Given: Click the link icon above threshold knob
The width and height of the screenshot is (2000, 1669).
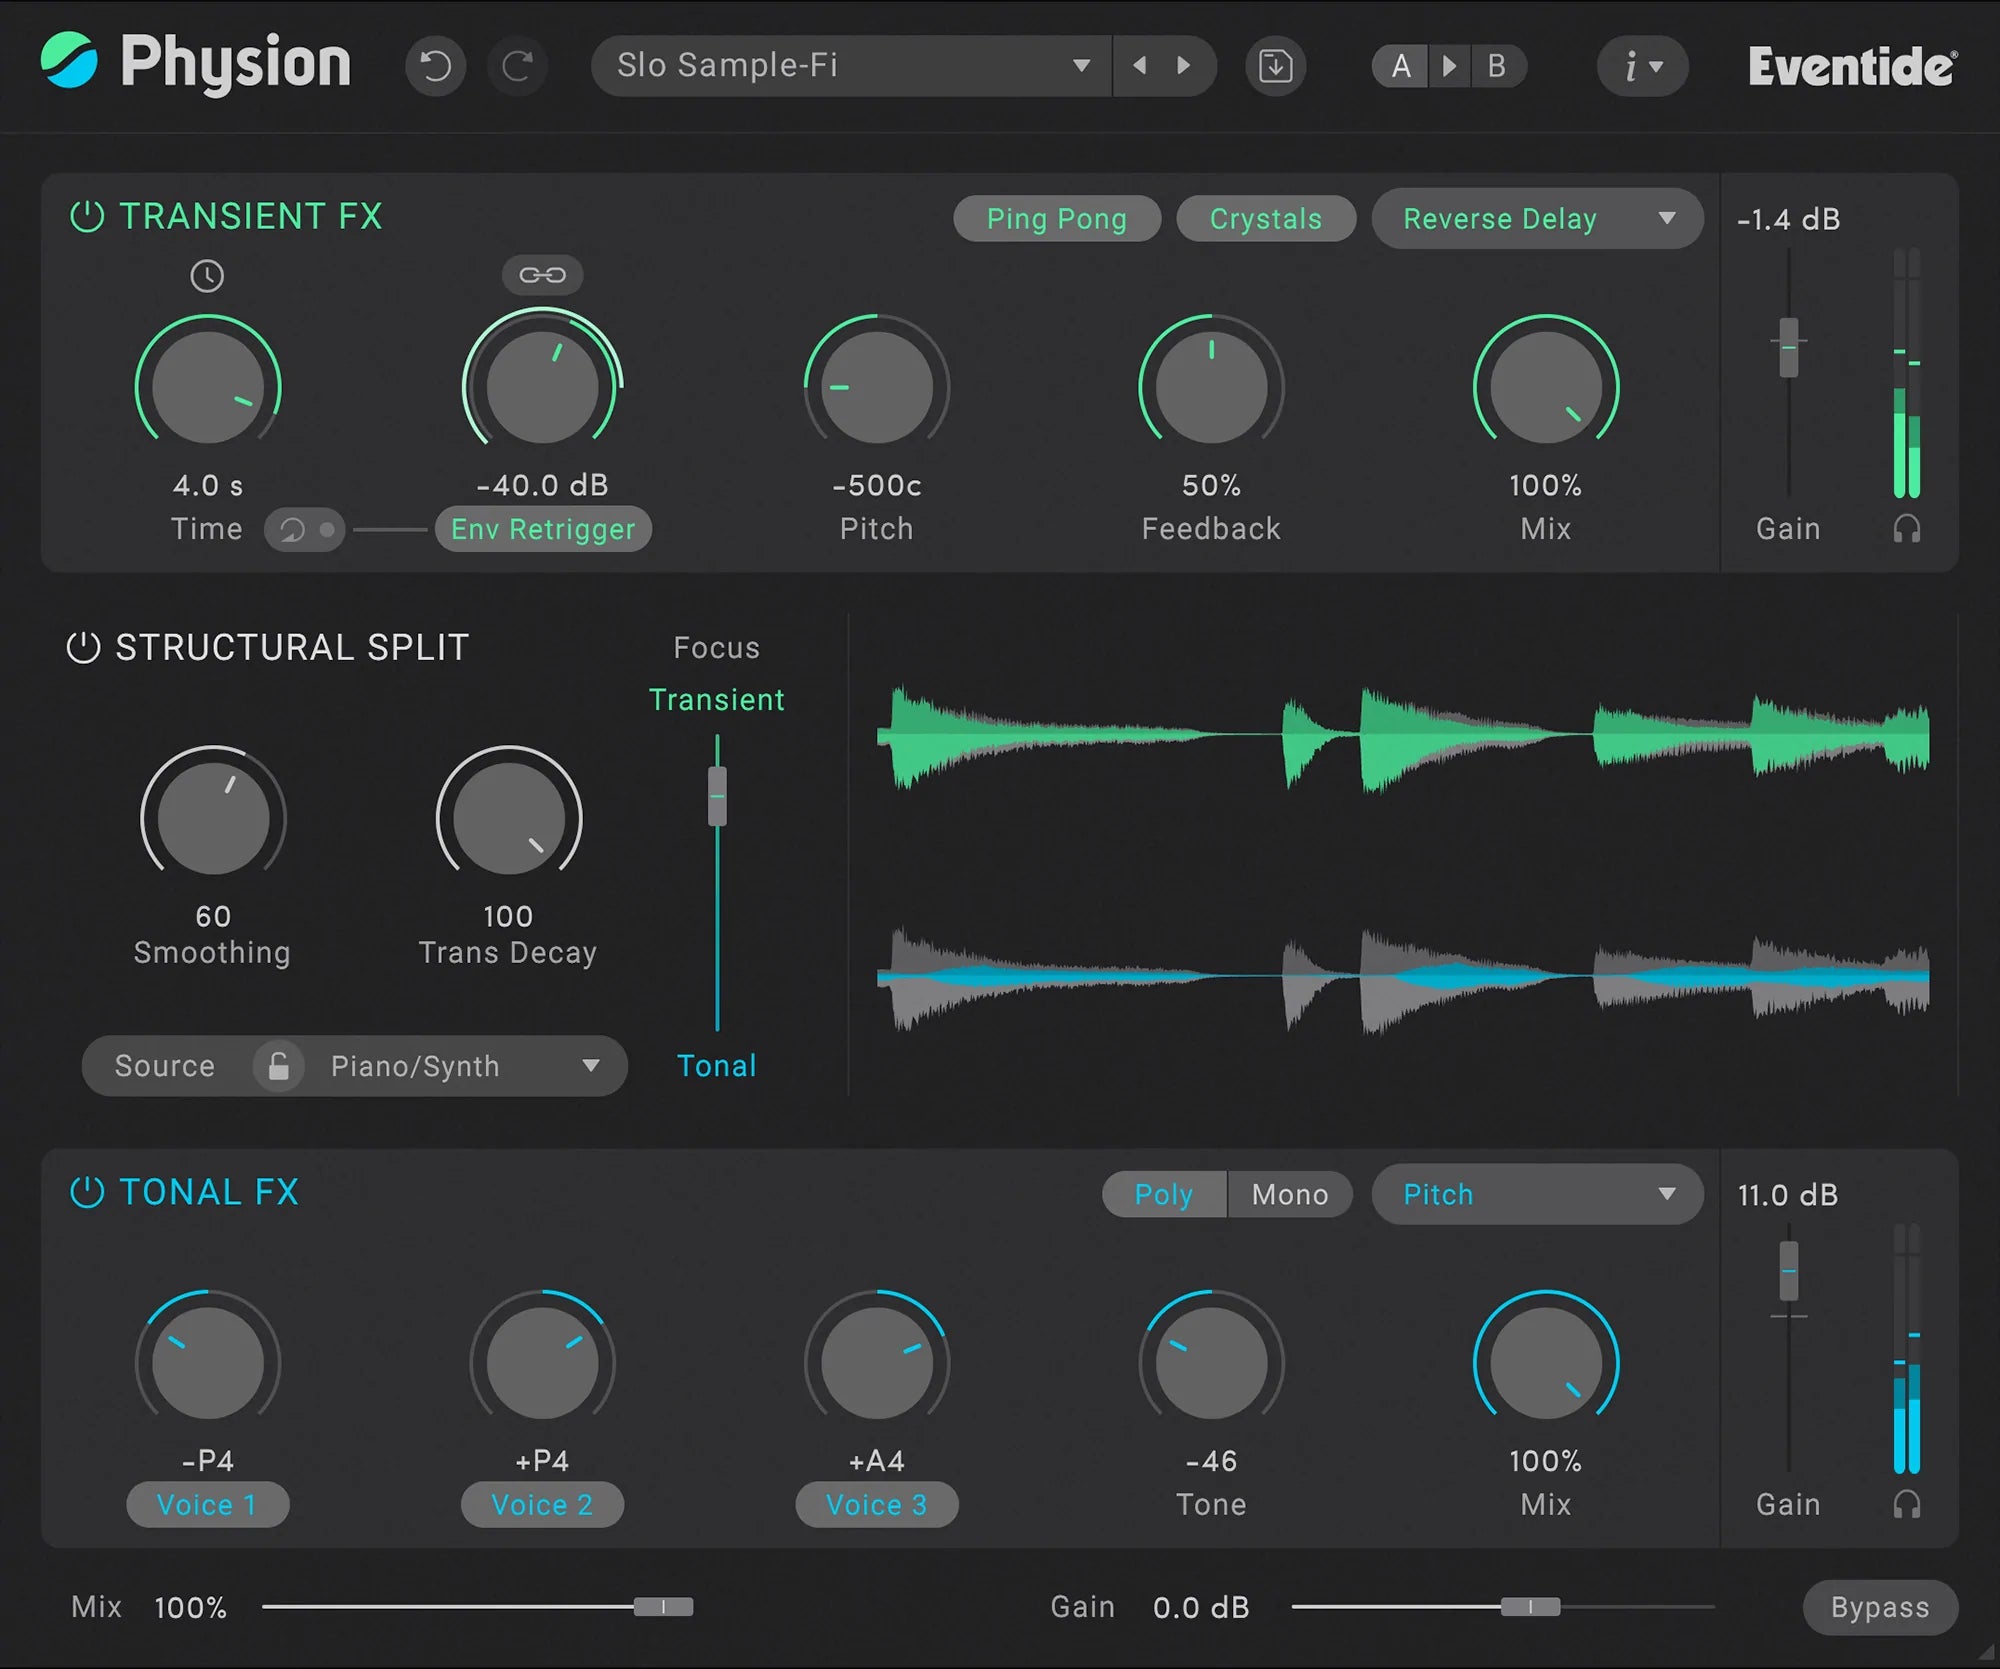Looking at the screenshot, I should point(542,275).
